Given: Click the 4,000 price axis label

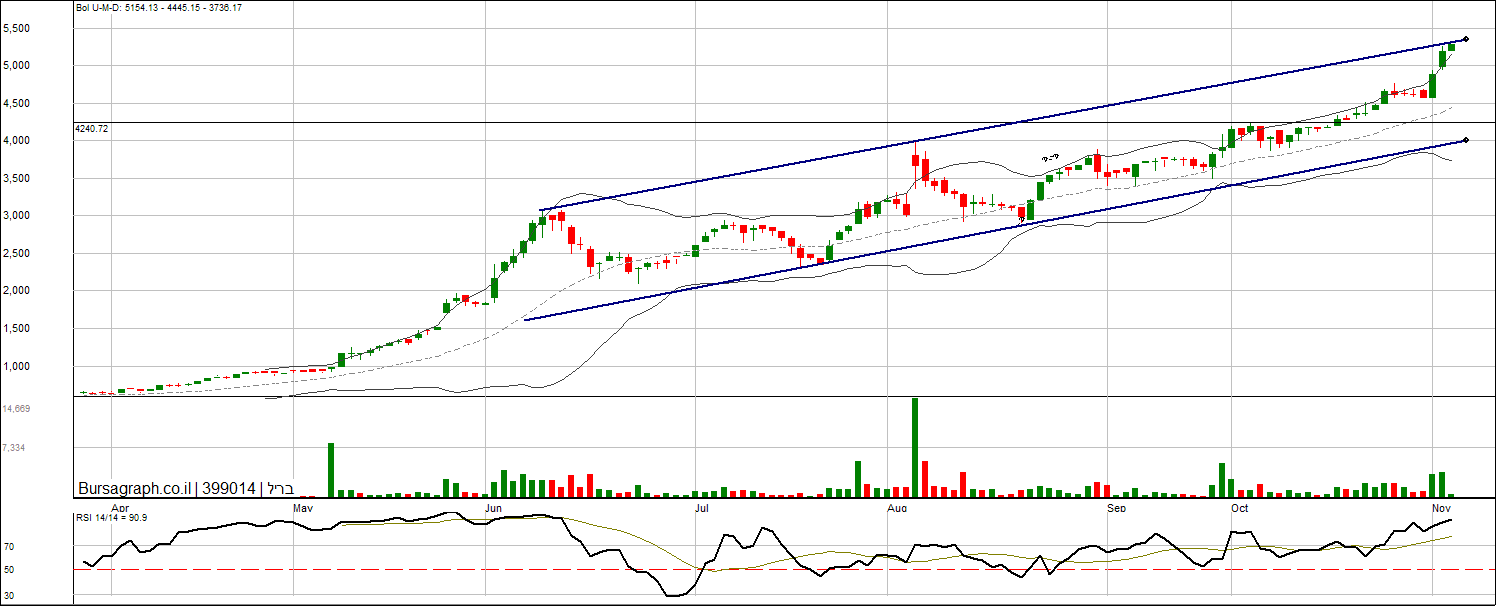Looking at the screenshot, I should (x=17, y=141).
